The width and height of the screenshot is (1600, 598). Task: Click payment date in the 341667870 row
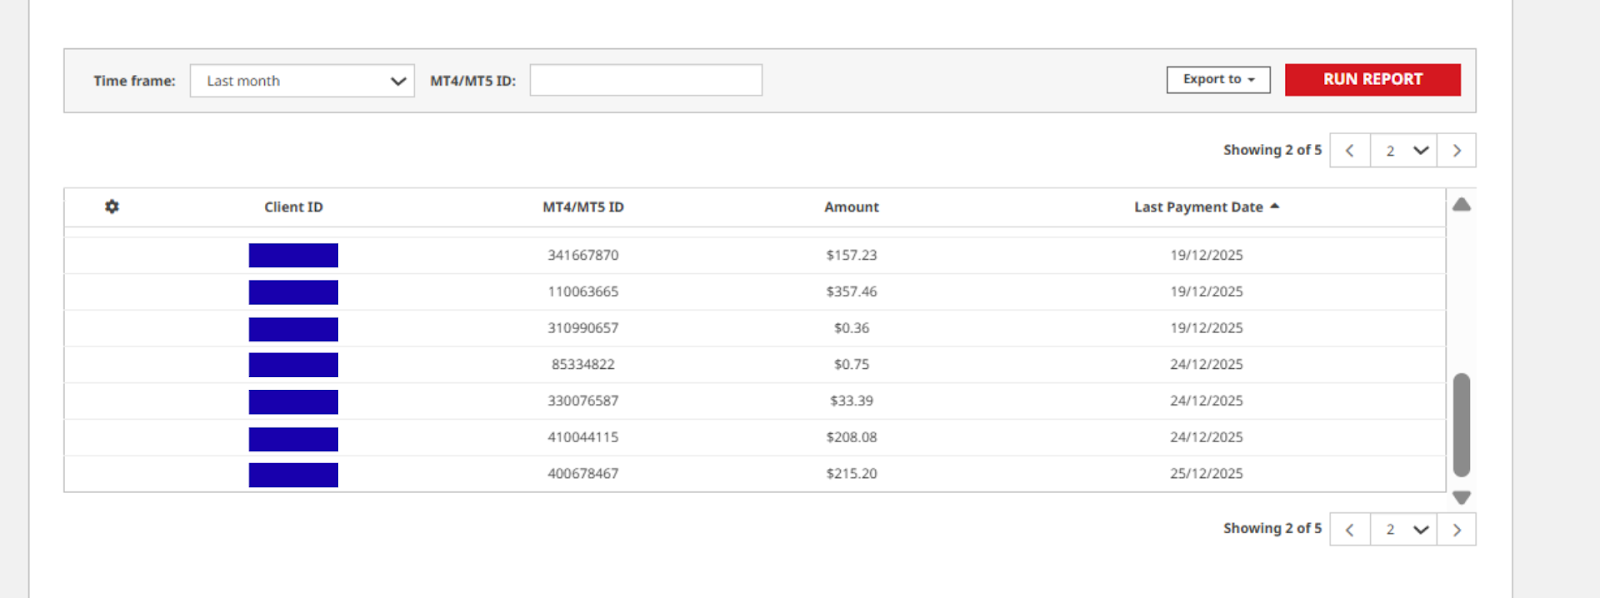1206,255
